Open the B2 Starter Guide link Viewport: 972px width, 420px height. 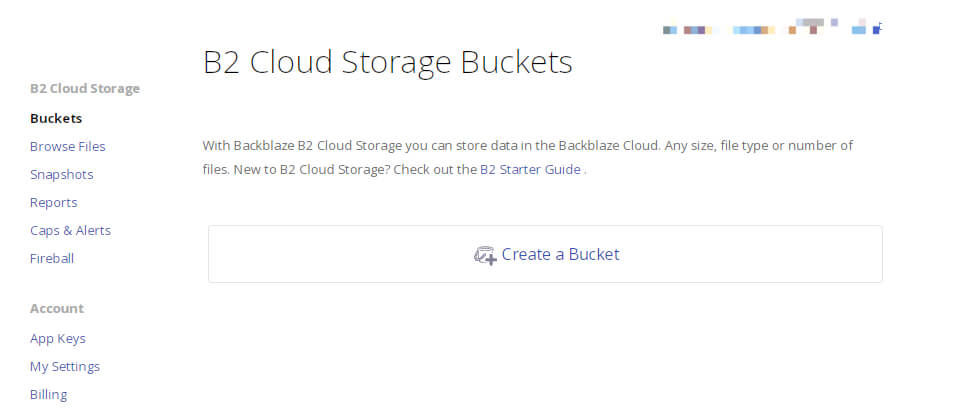530,169
